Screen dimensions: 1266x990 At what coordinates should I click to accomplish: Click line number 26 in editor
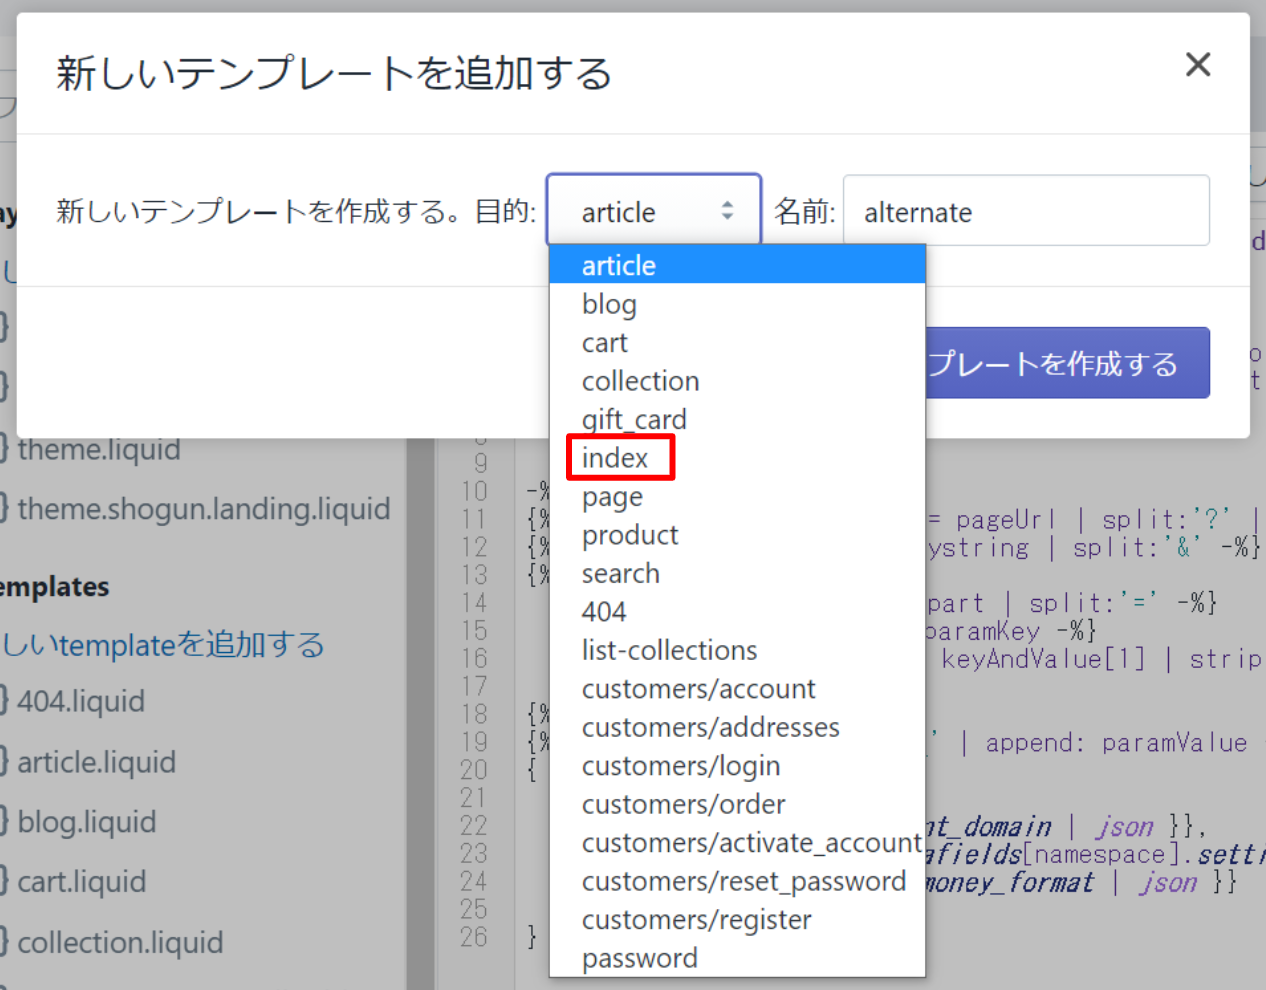coord(474,937)
